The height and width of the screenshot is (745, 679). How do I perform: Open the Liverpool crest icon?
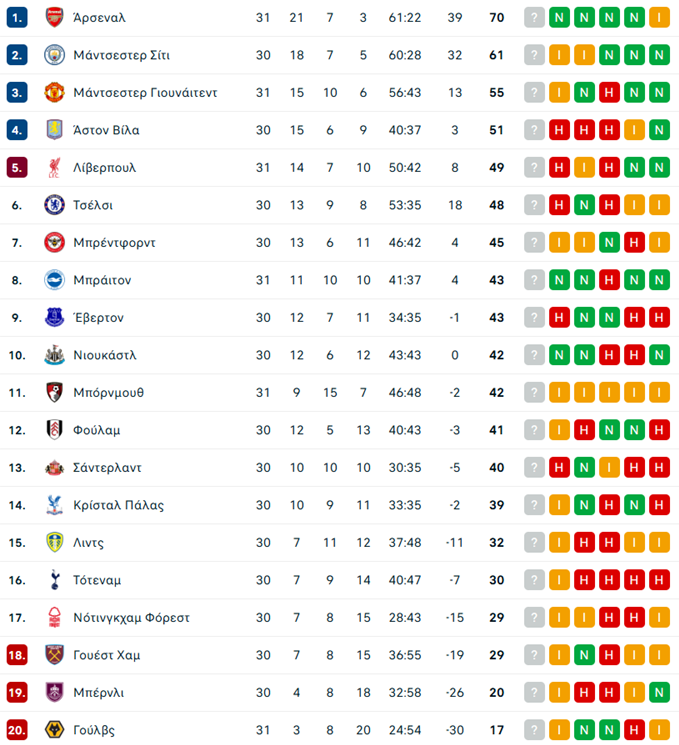point(54,168)
